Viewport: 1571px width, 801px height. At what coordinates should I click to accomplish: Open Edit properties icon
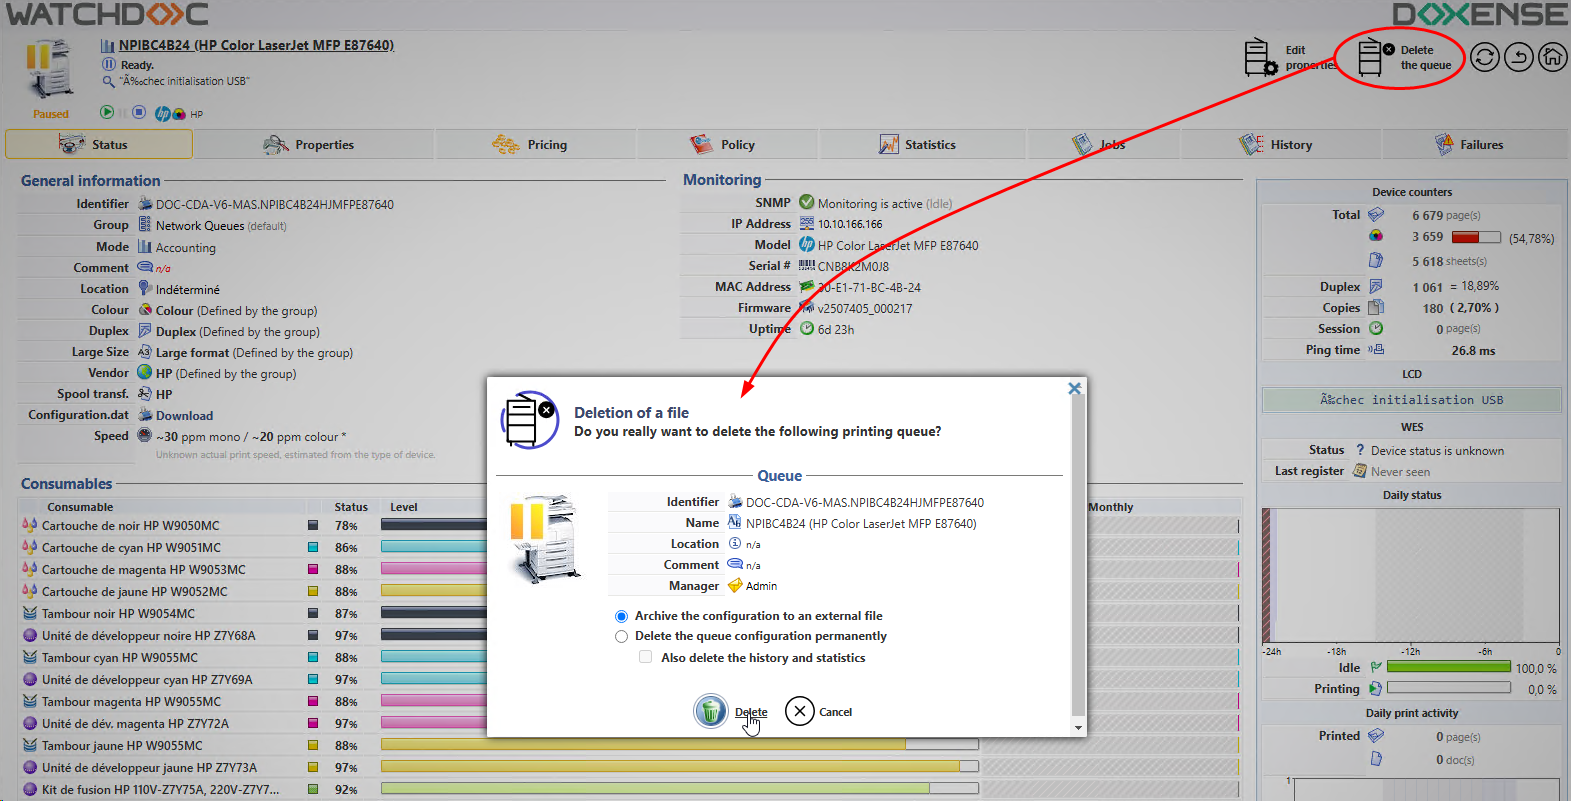click(1260, 57)
